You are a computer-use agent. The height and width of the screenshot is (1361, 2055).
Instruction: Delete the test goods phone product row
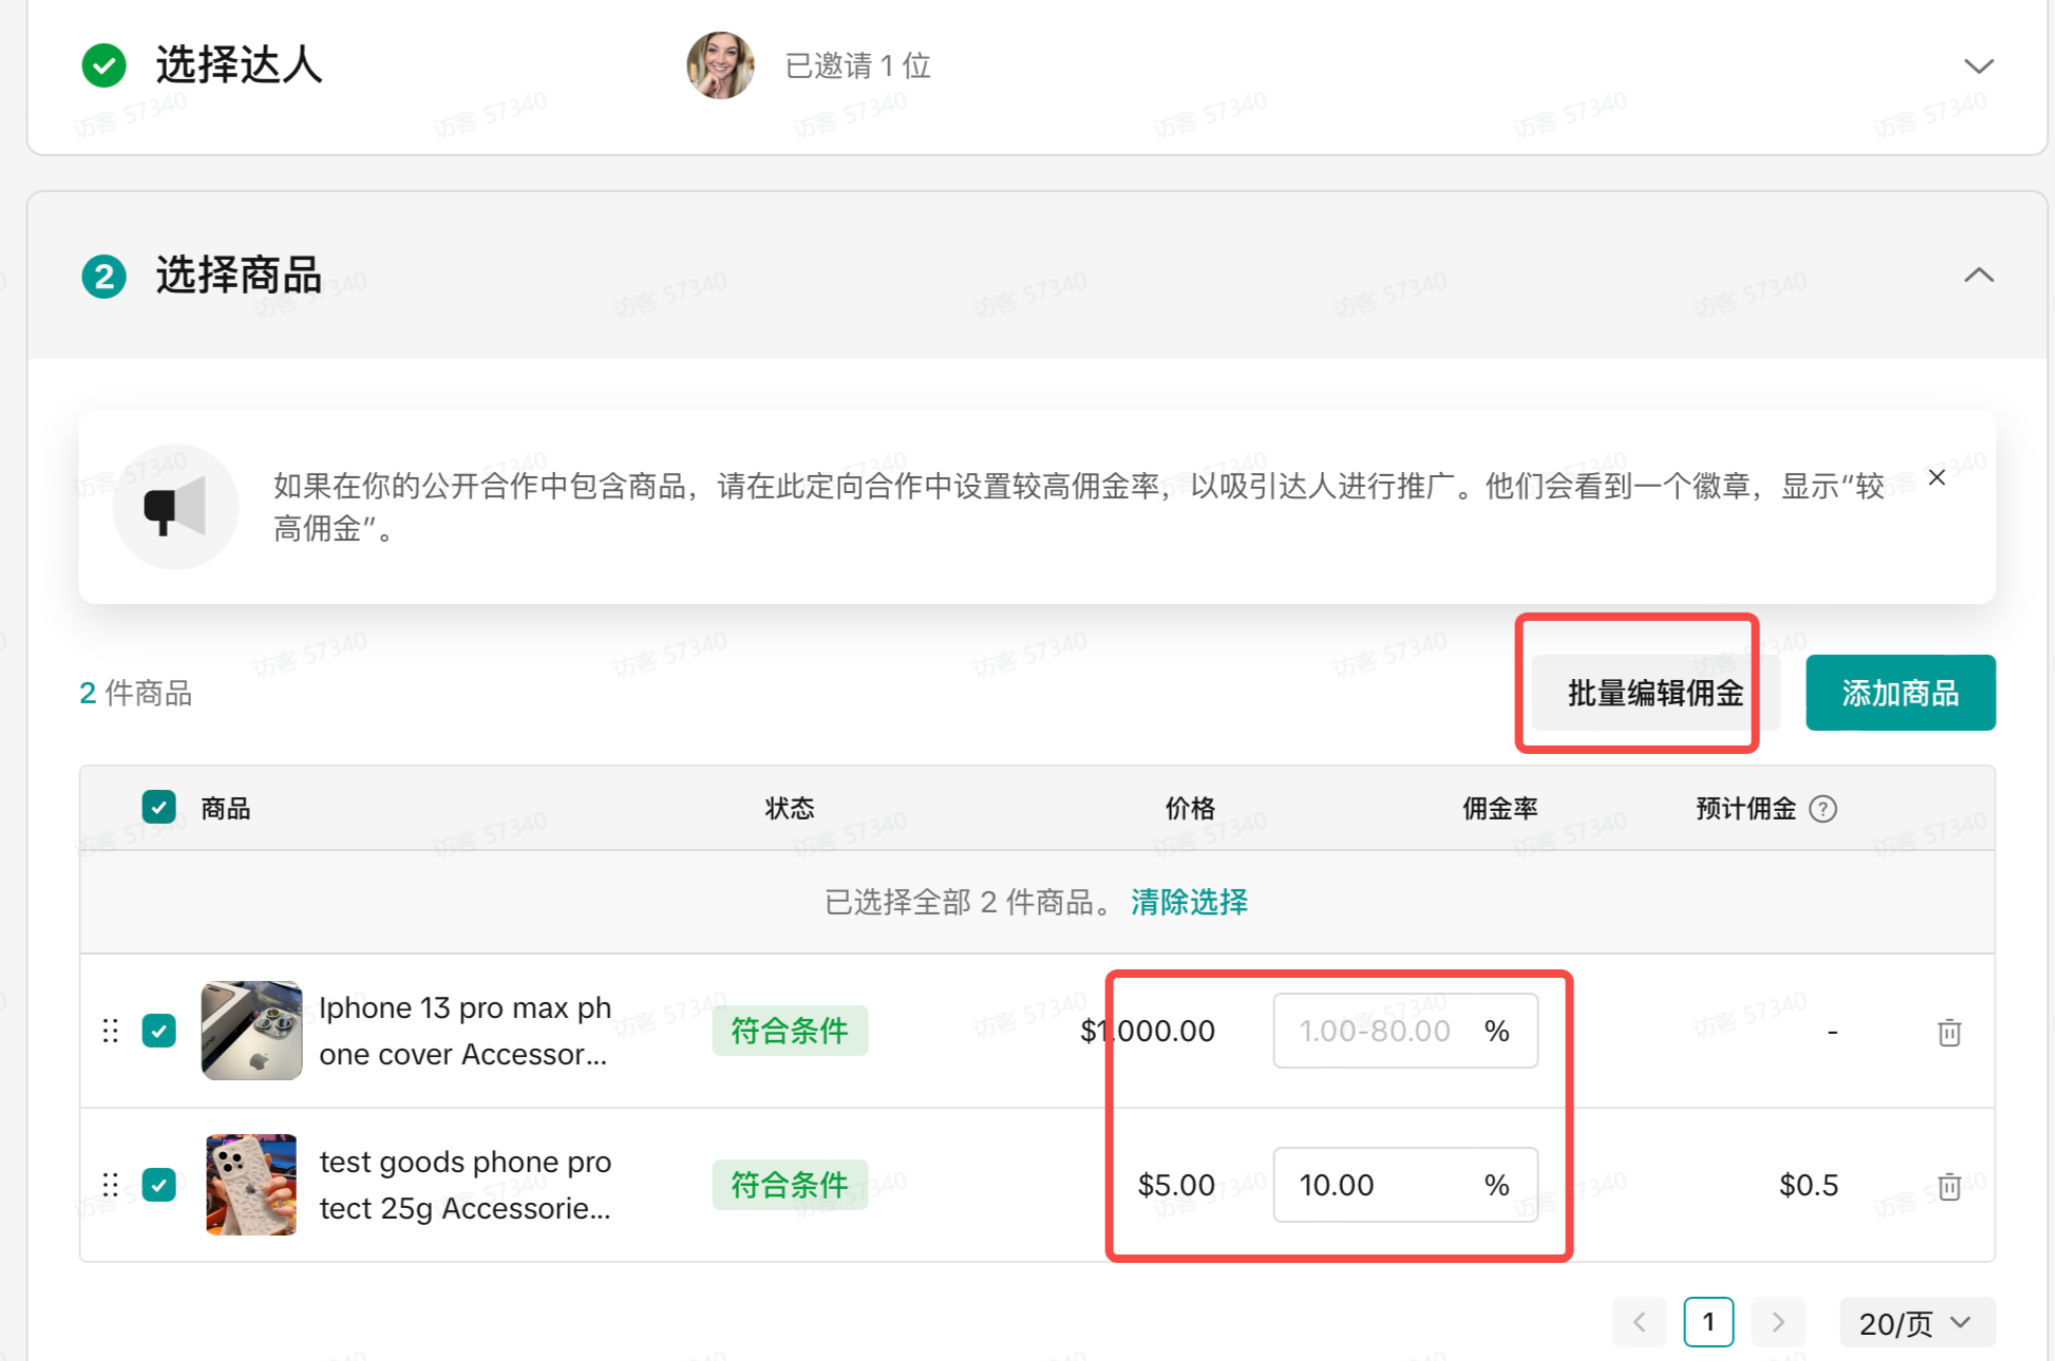1949,1186
